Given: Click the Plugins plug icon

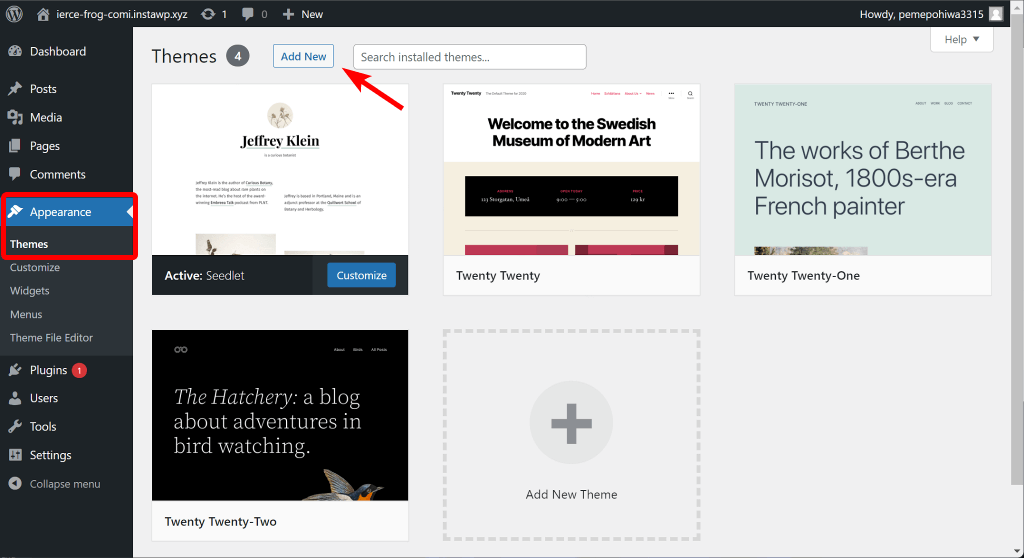Looking at the screenshot, I should pyautogui.click(x=15, y=370).
